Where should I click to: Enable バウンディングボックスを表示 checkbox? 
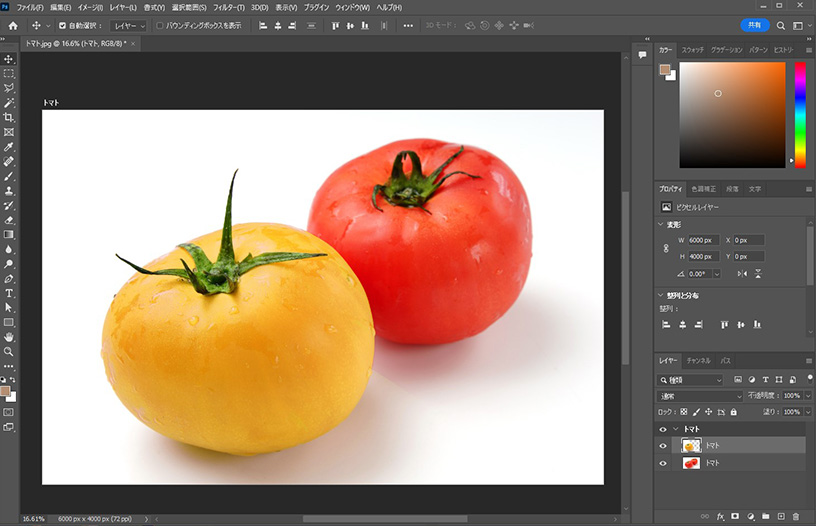coord(160,25)
